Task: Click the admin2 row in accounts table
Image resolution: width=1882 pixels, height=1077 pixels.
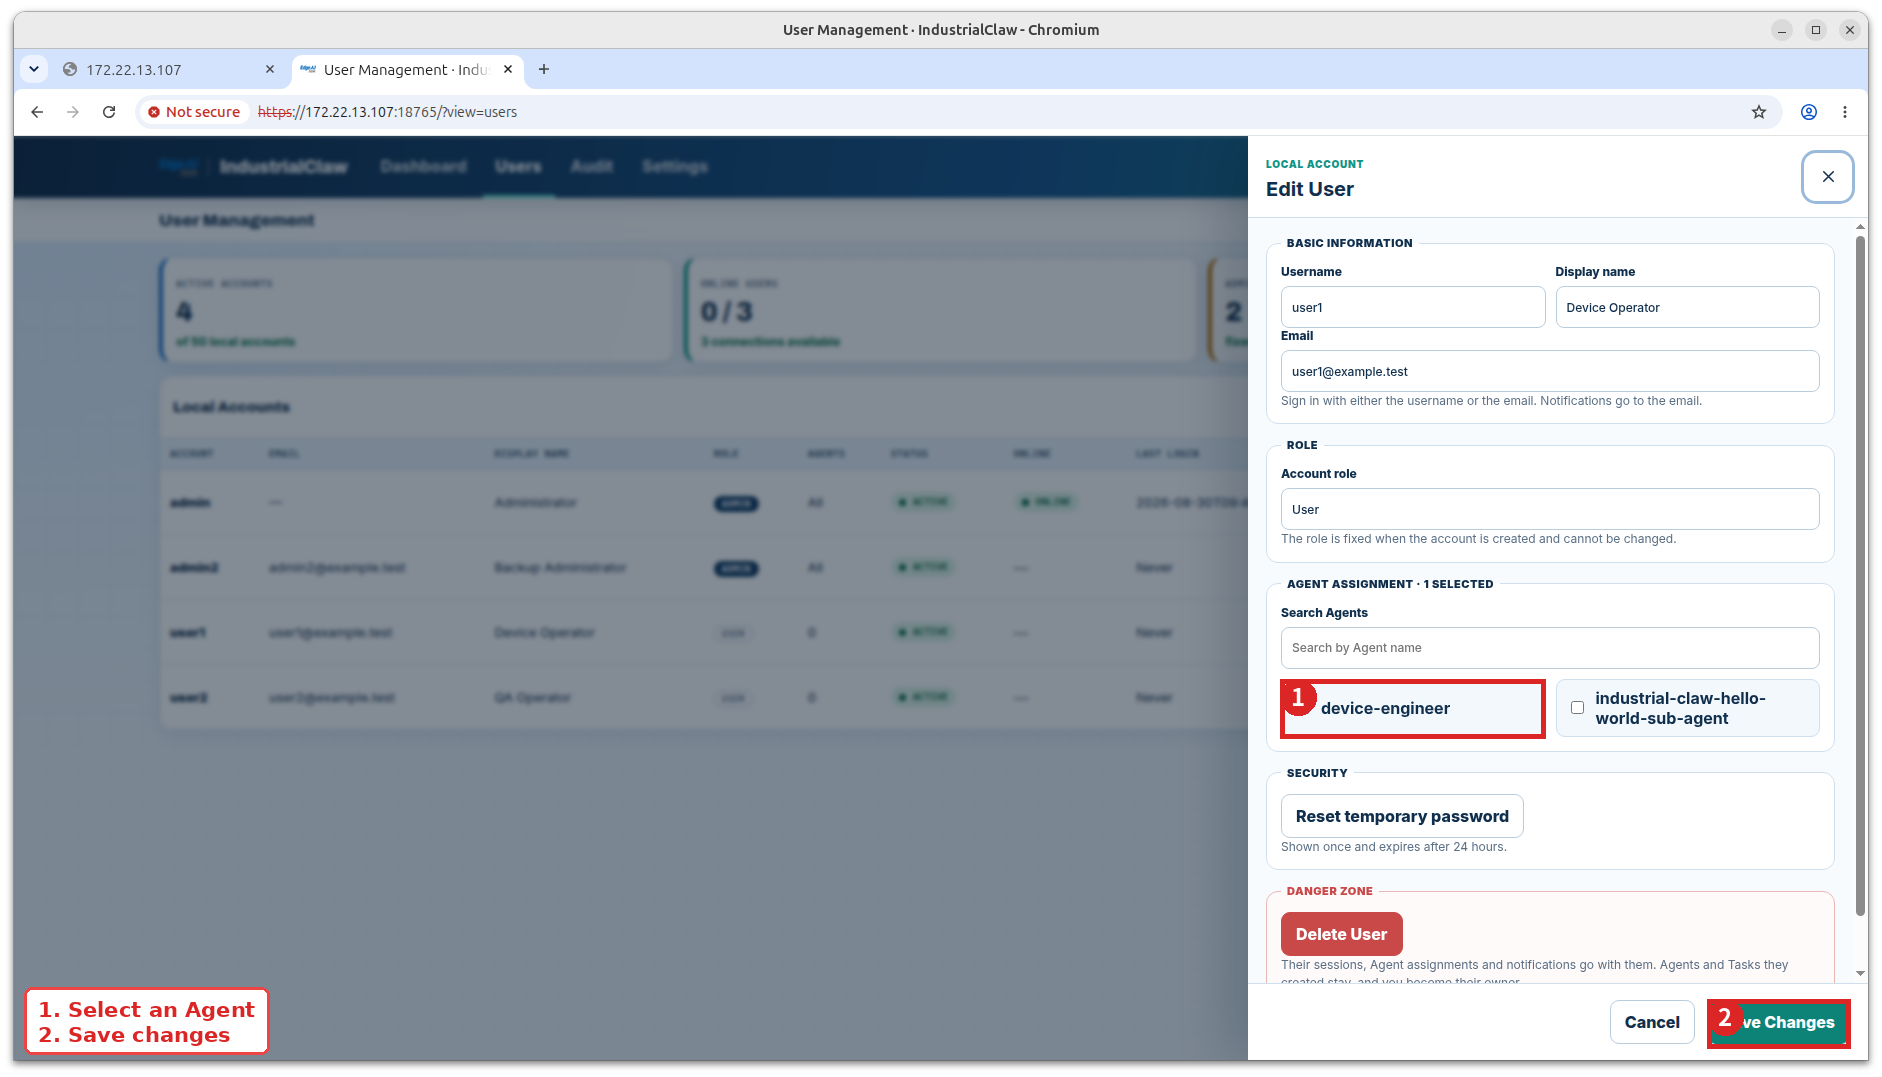Action: coord(703,567)
